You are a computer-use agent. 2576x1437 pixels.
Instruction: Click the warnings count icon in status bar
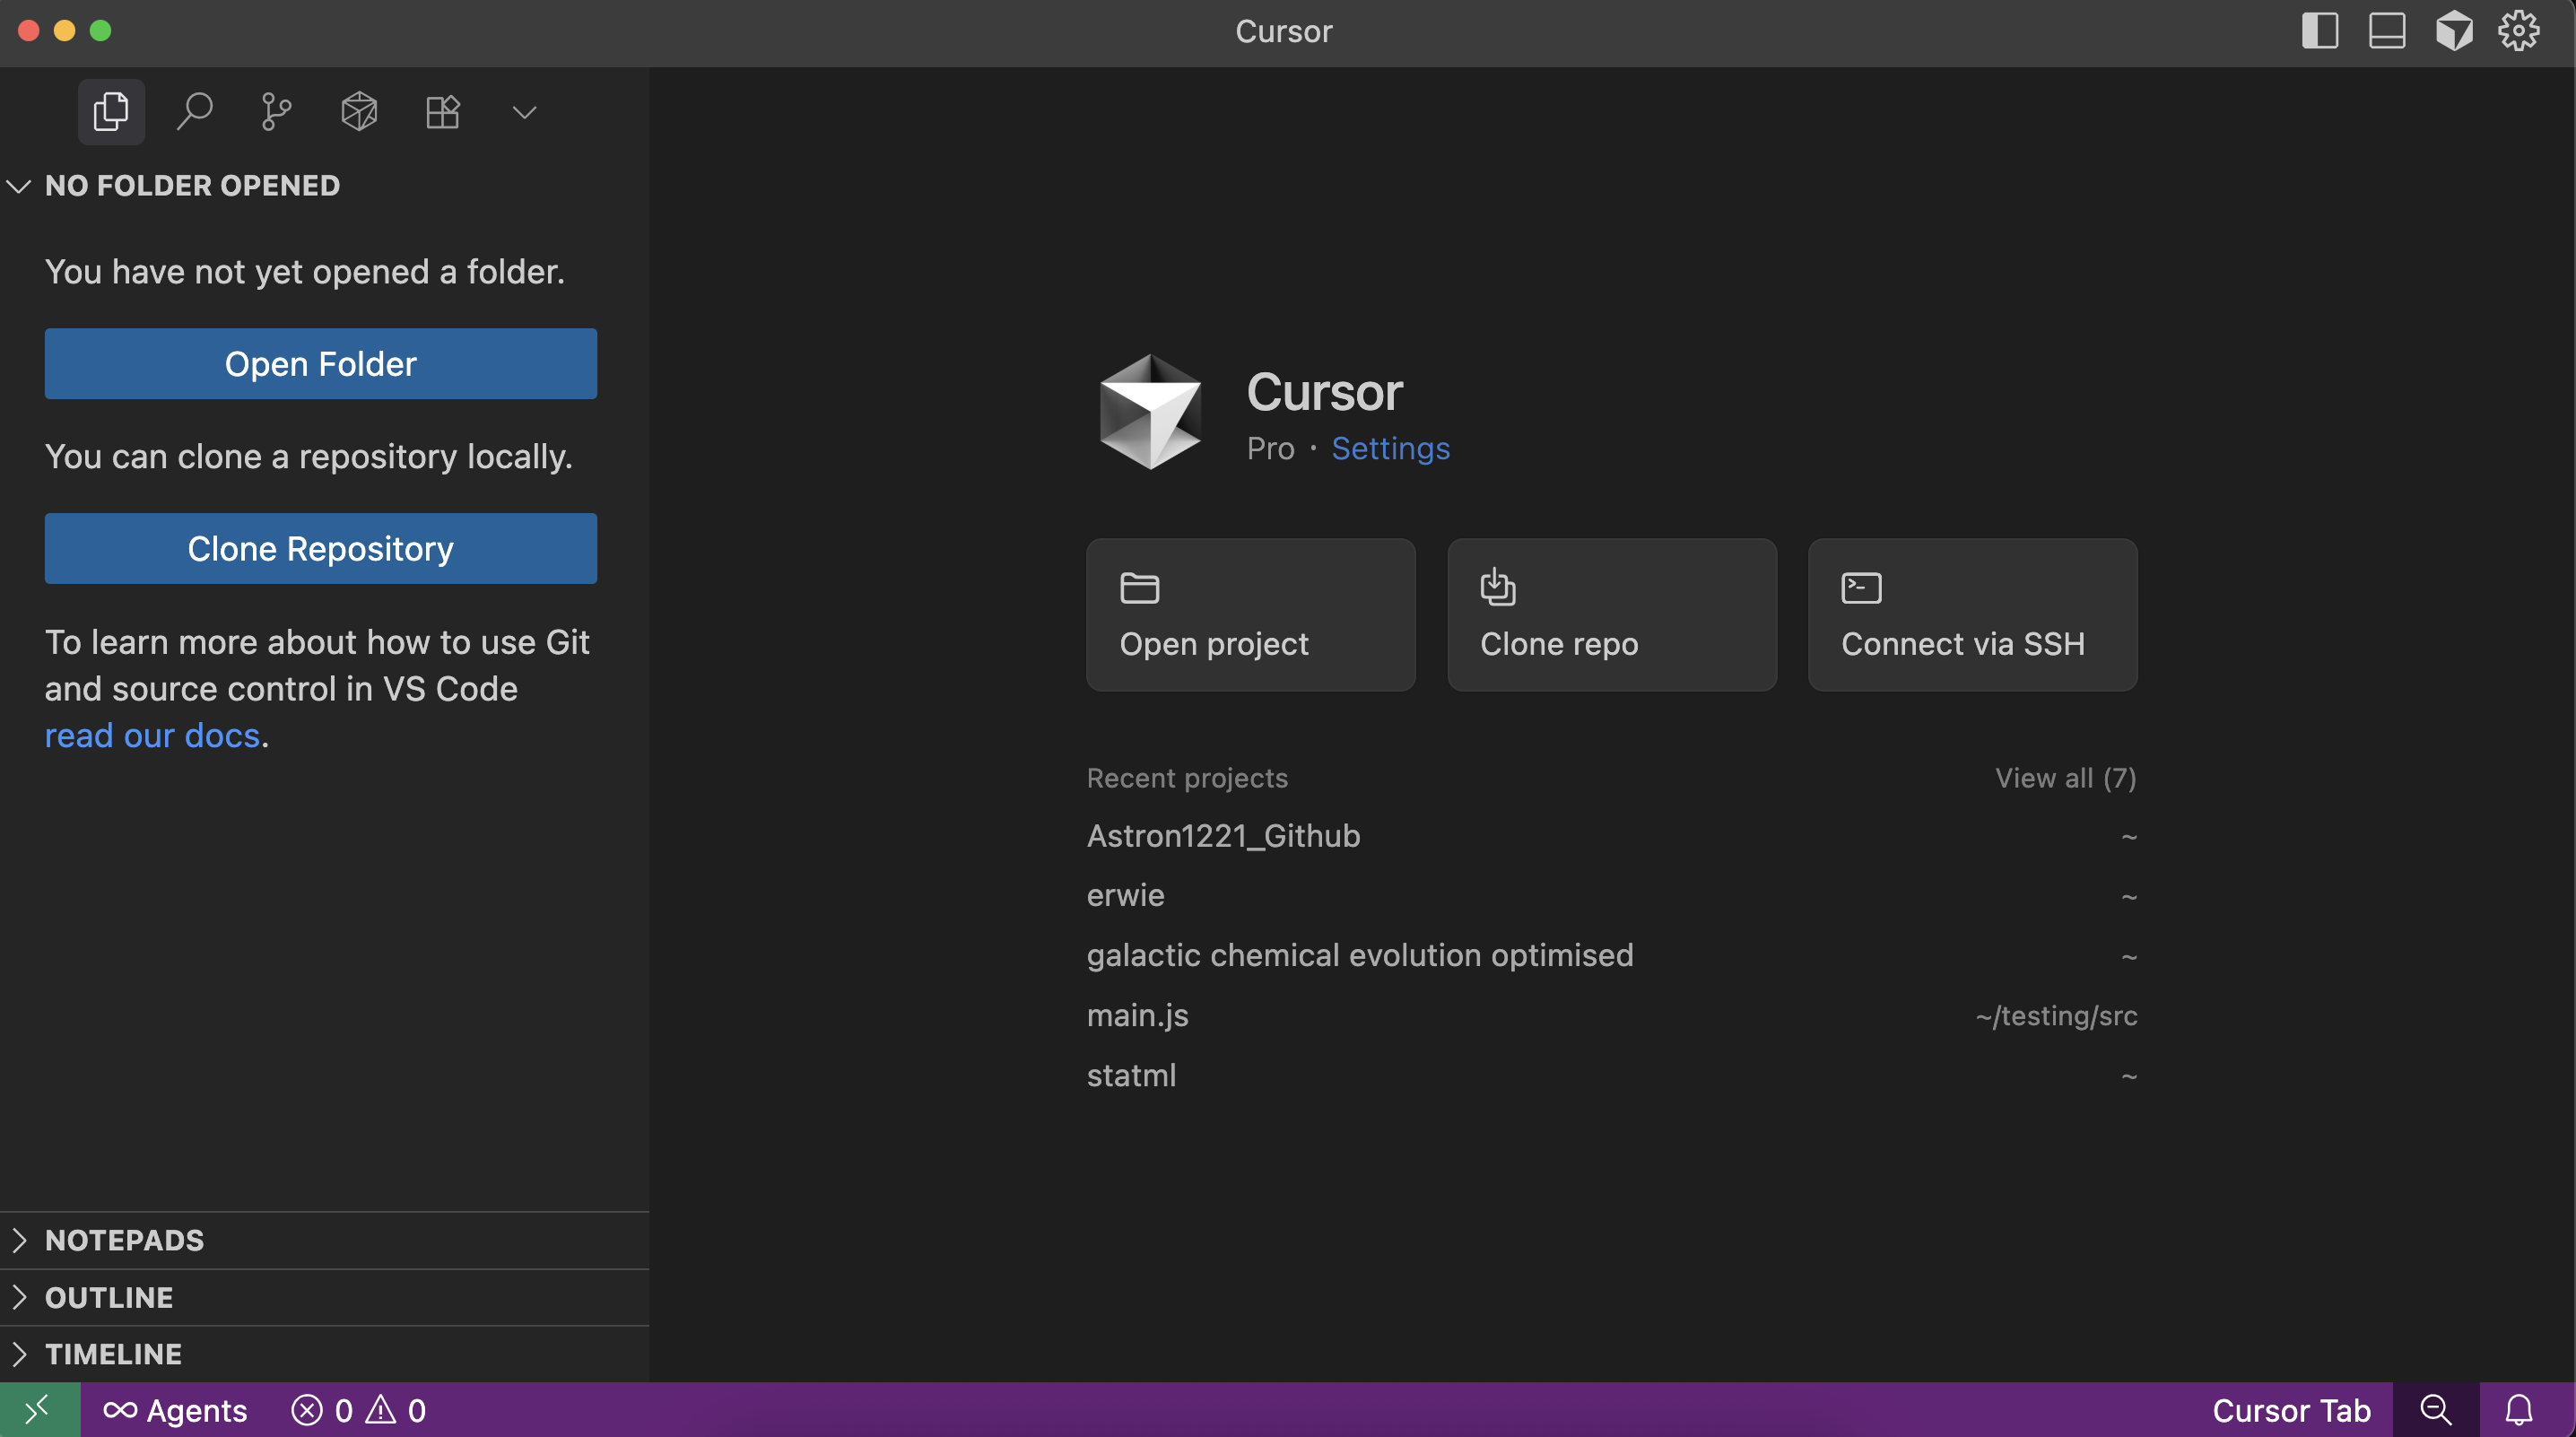[381, 1410]
